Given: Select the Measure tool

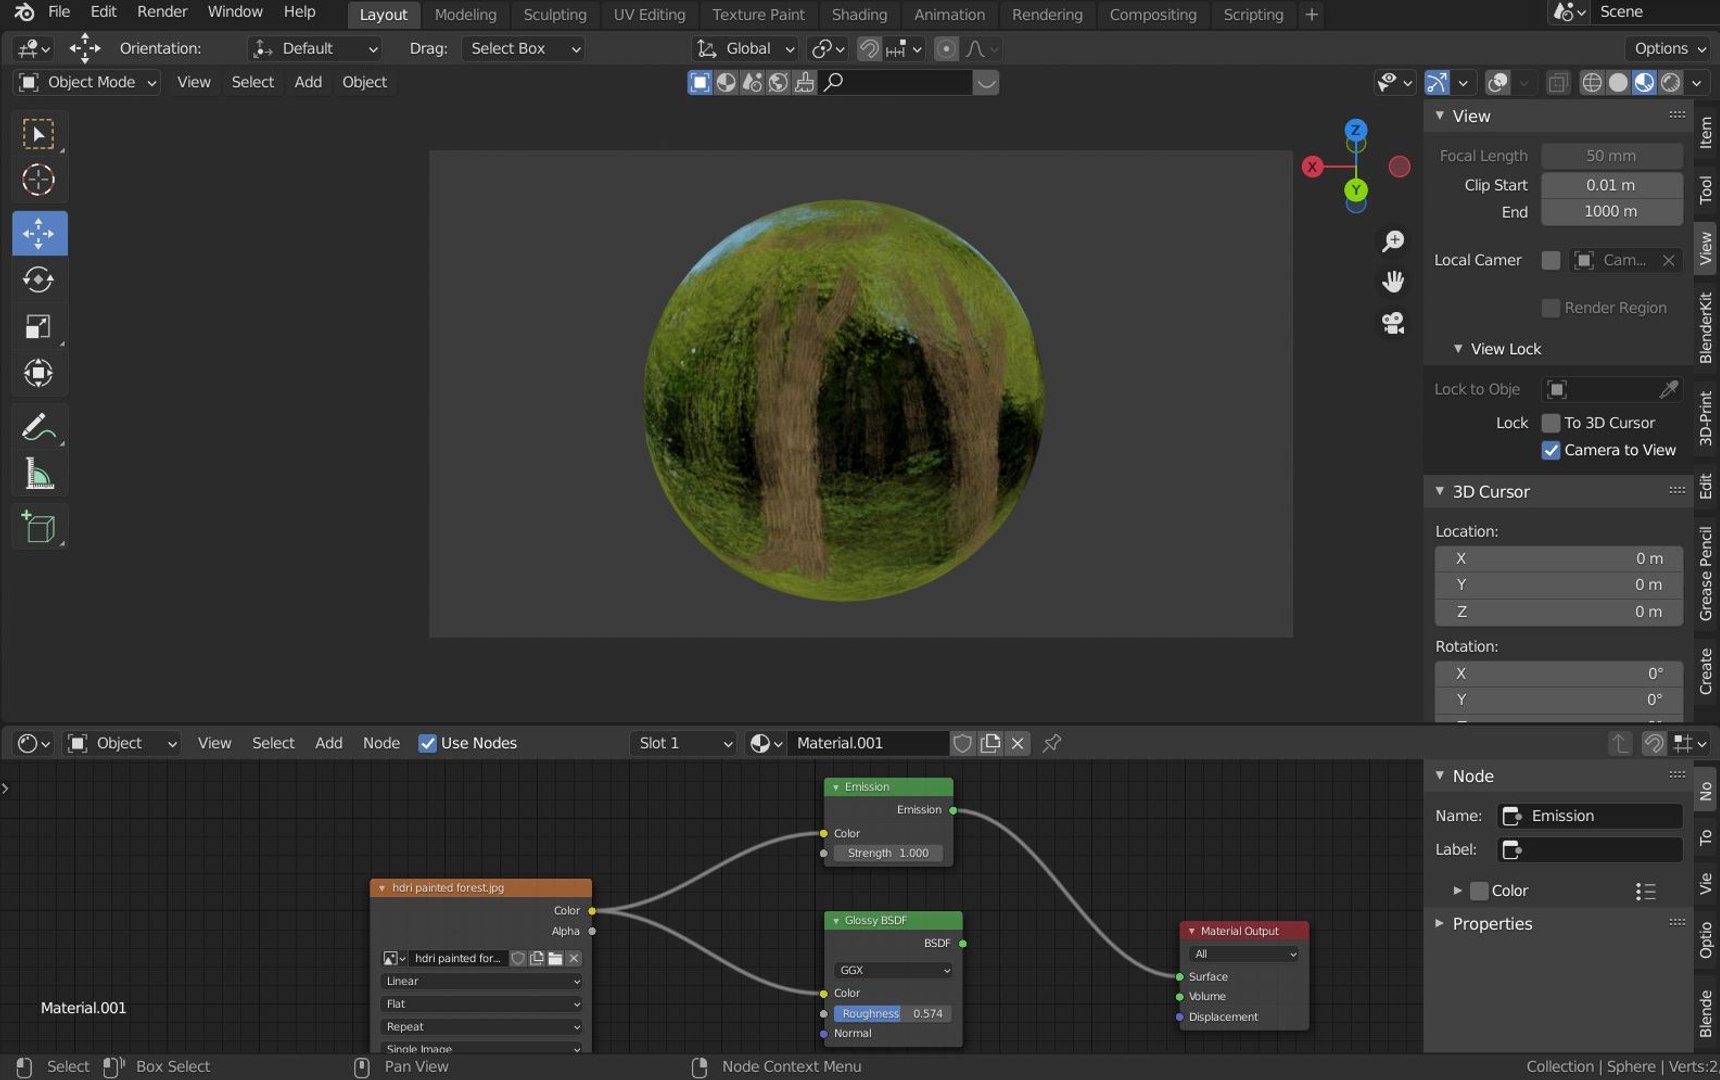Looking at the screenshot, I should pyautogui.click(x=38, y=474).
